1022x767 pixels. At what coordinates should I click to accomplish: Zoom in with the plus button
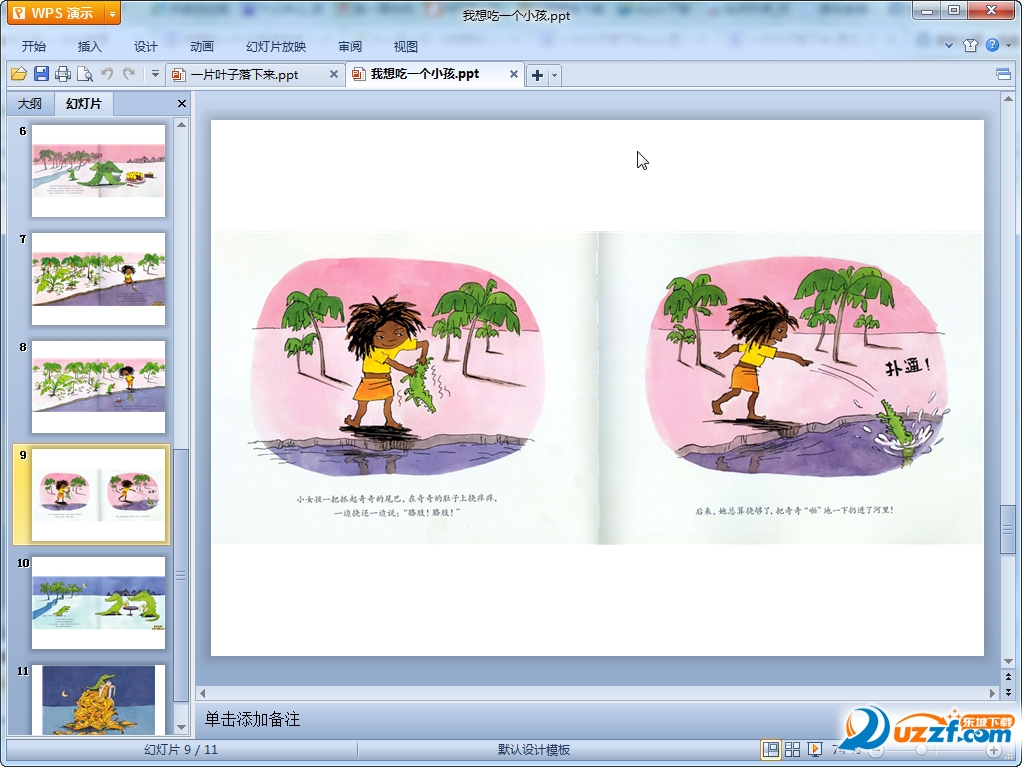pyautogui.click(x=994, y=751)
